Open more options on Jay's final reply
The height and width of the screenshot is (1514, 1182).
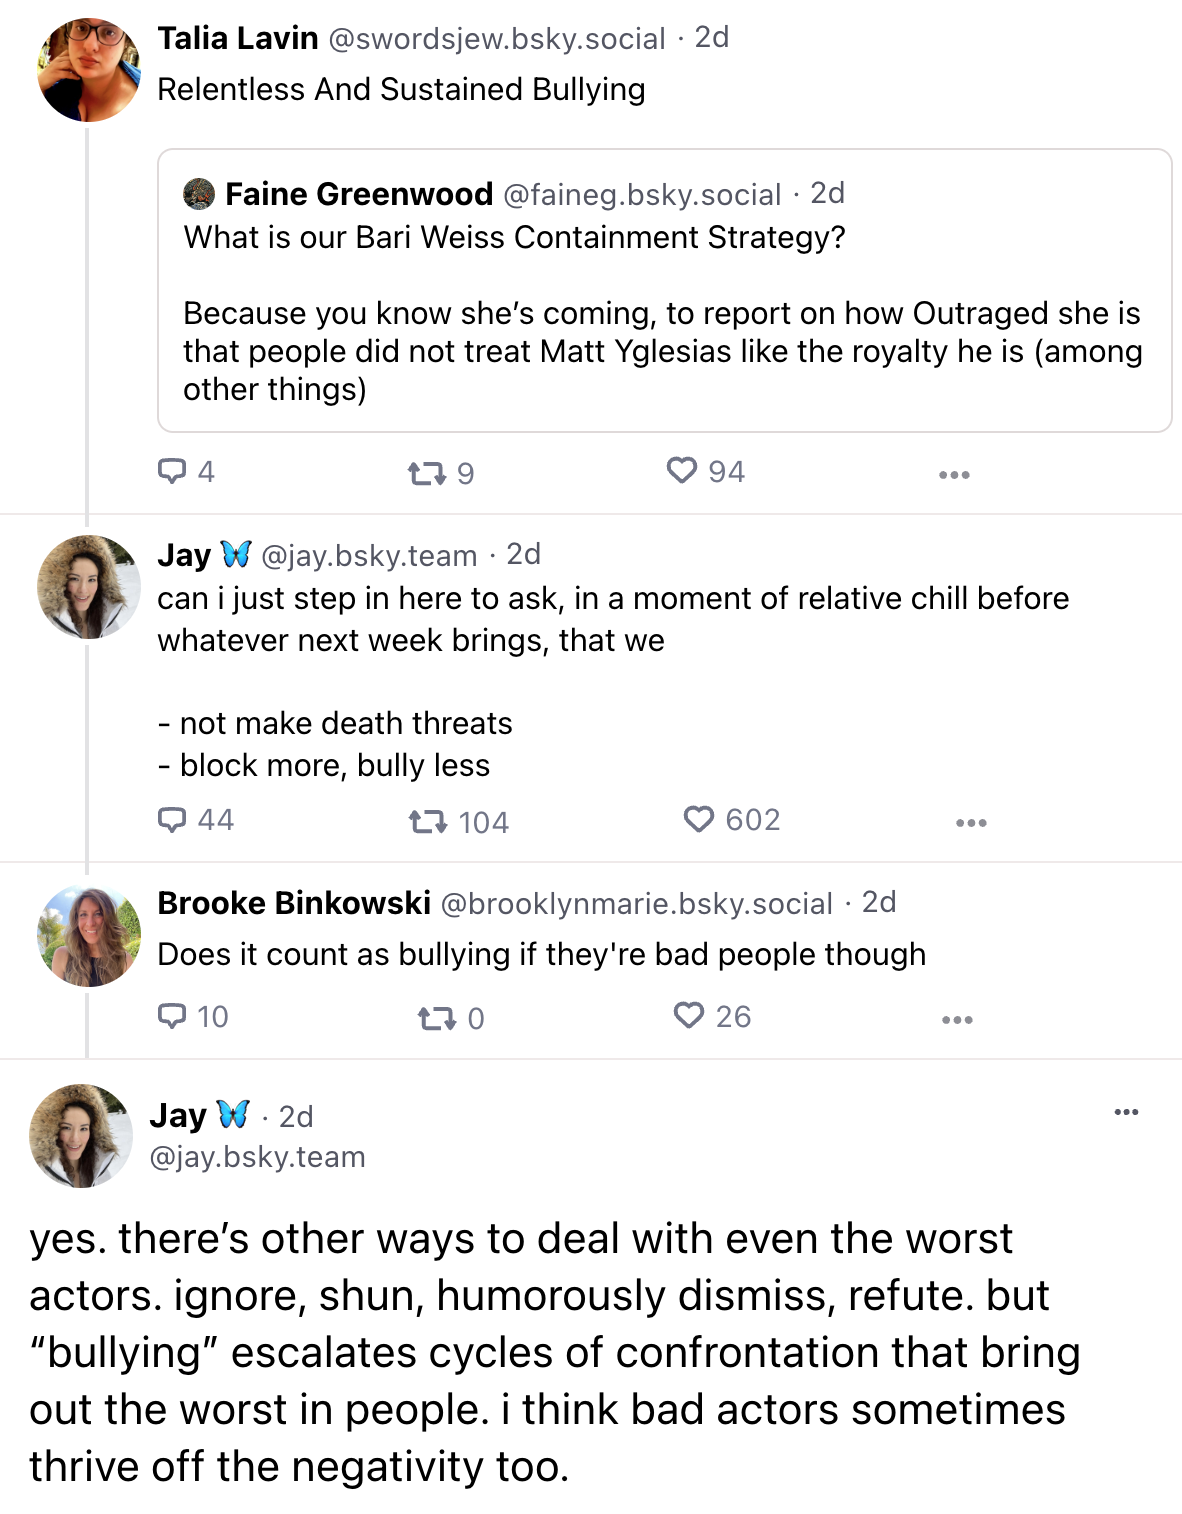tap(1126, 1112)
